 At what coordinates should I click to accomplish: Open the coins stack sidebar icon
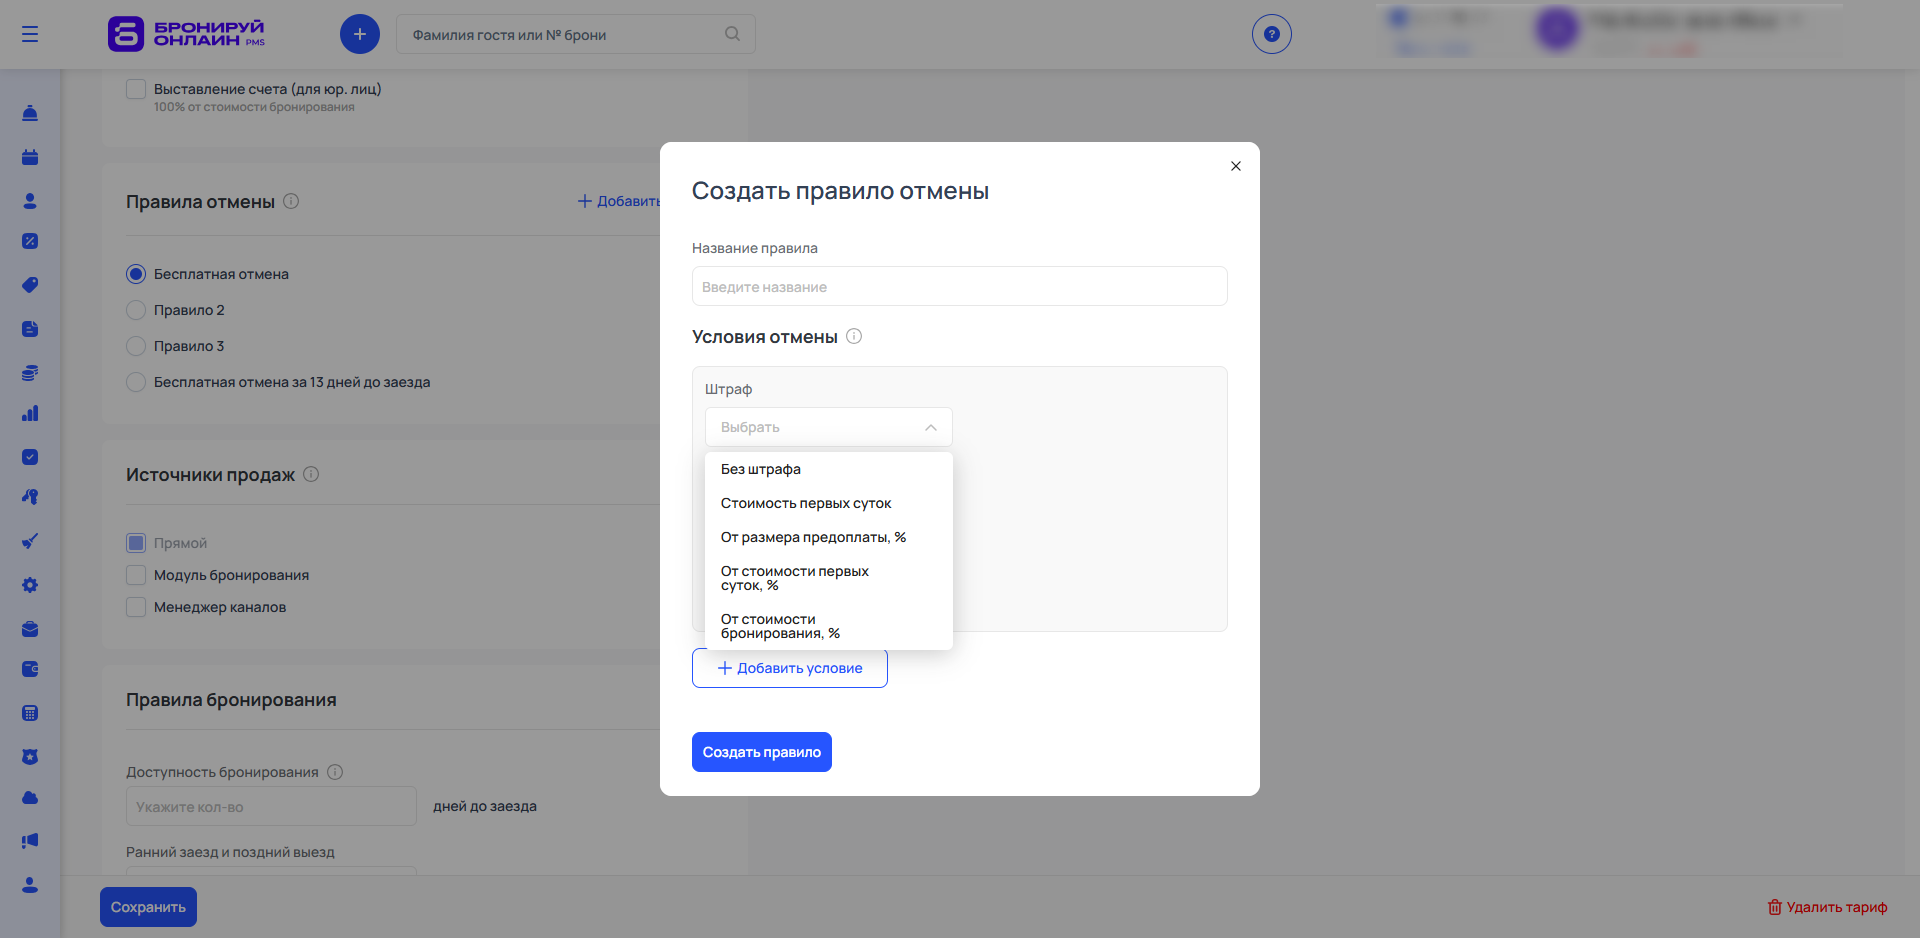(30, 373)
